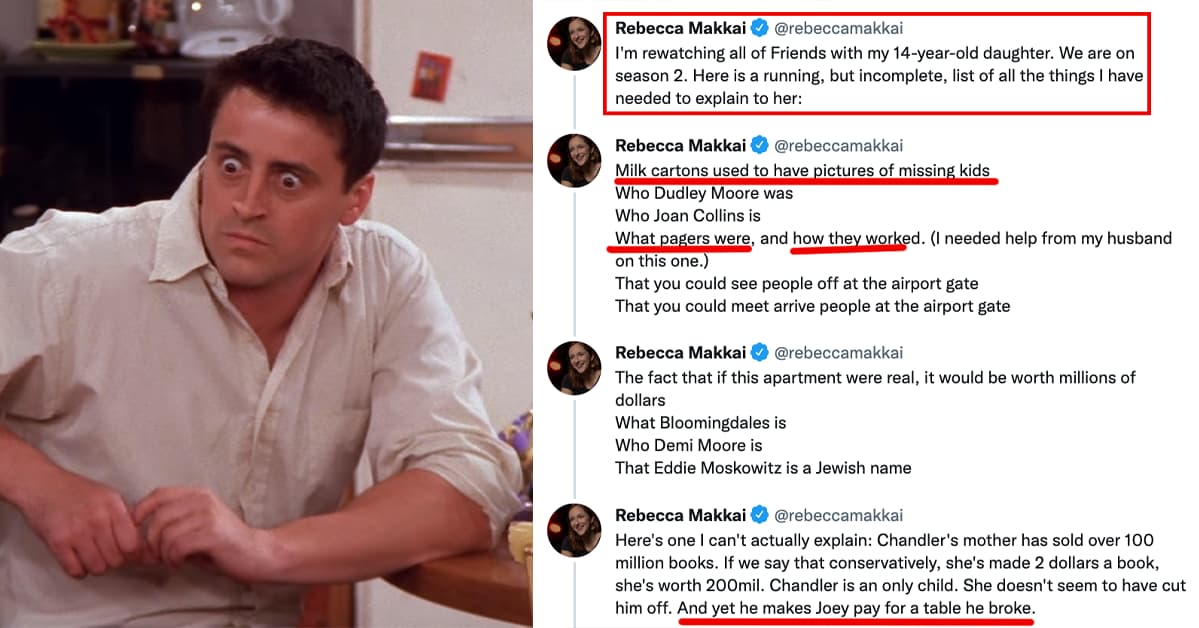This screenshot has width=1199, height=628.
Task: Click the underlined line about Joey's broken table
Action: tap(855, 608)
